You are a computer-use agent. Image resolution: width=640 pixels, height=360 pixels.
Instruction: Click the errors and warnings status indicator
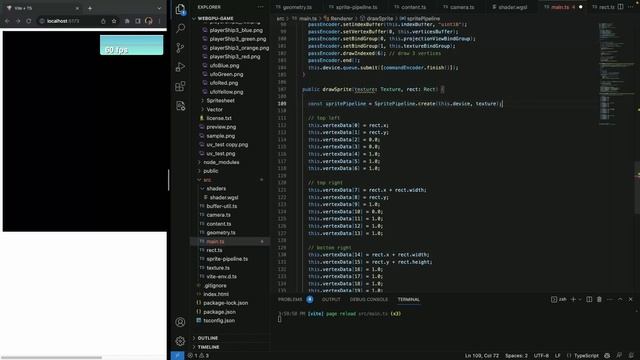tap(198, 356)
